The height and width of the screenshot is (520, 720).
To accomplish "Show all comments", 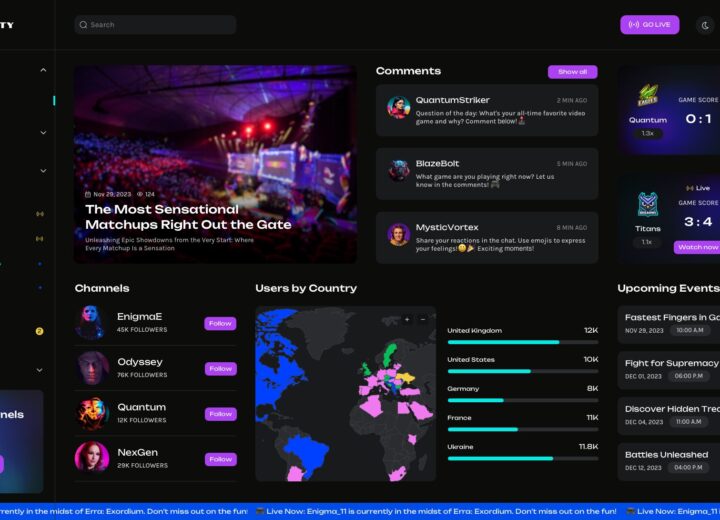I will click(x=573, y=72).
